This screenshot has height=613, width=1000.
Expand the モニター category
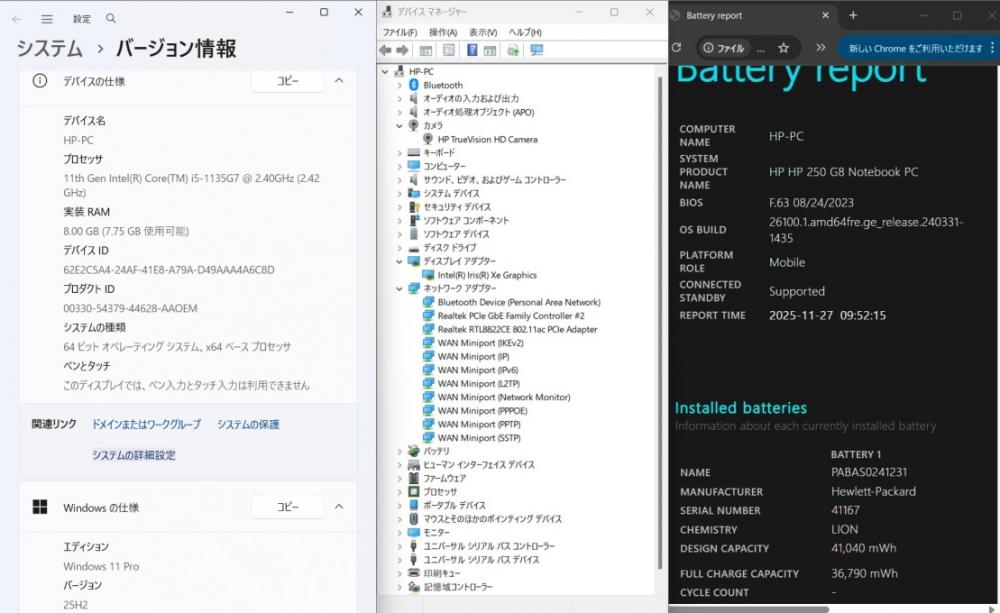[399, 533]
